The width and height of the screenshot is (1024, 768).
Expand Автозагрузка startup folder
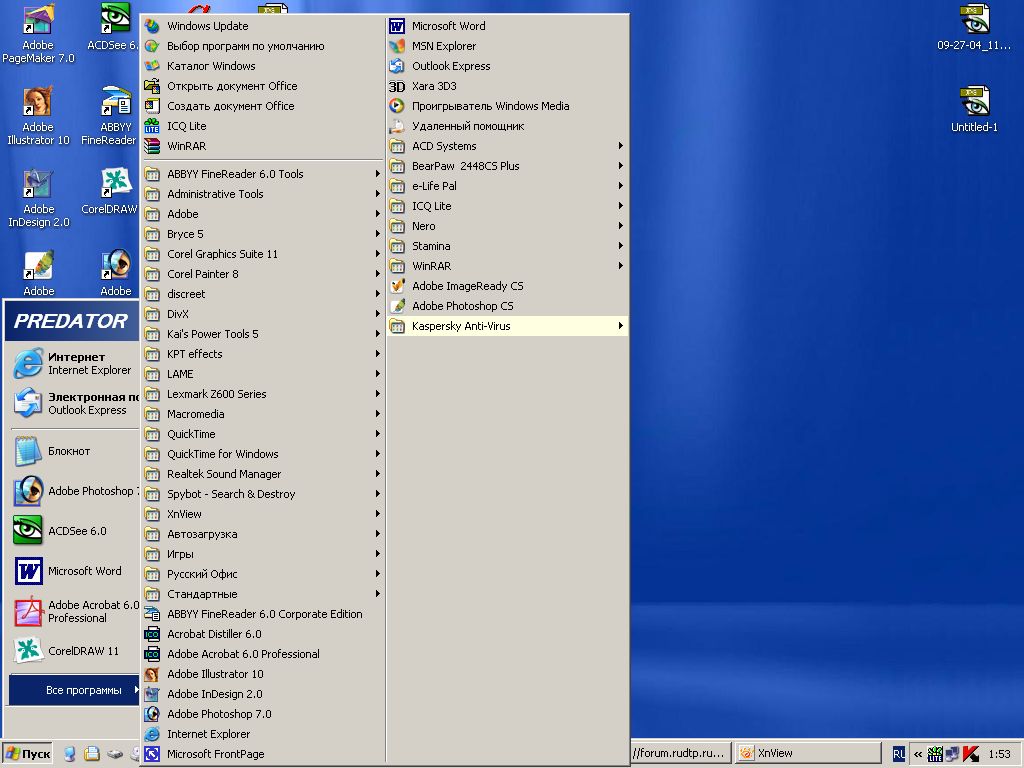tap(263, 534)
